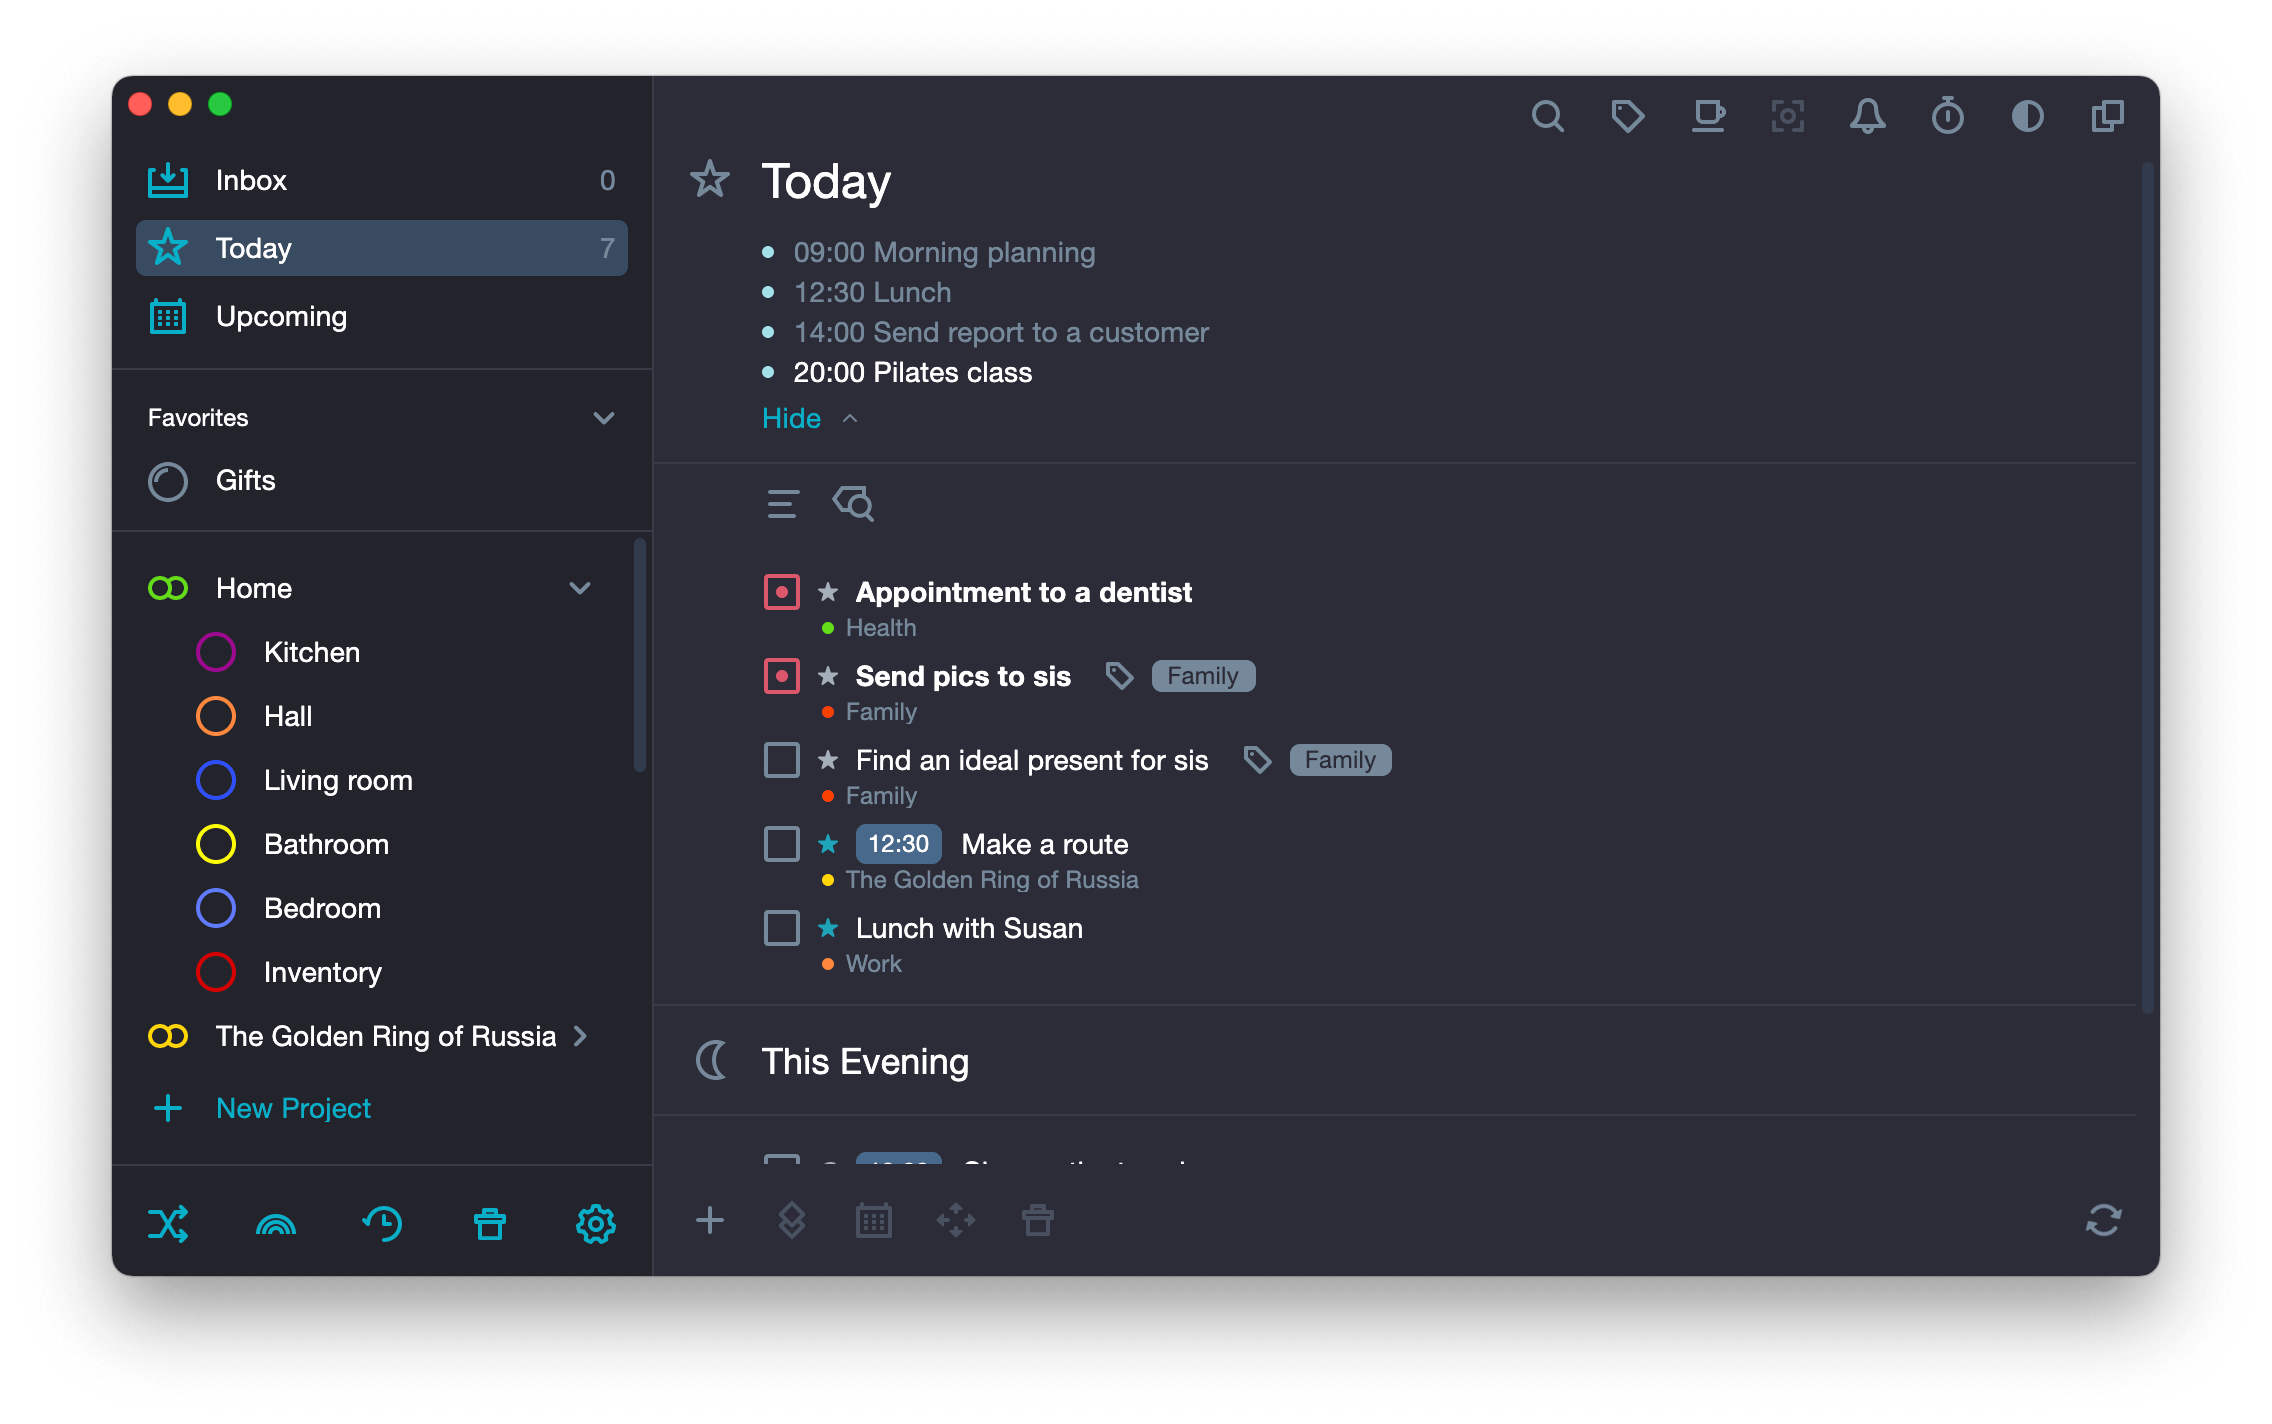2272x1424 pixels.
Task: Click the This Evening section header
Action: pyautogui.click(x=865, y=1061)
